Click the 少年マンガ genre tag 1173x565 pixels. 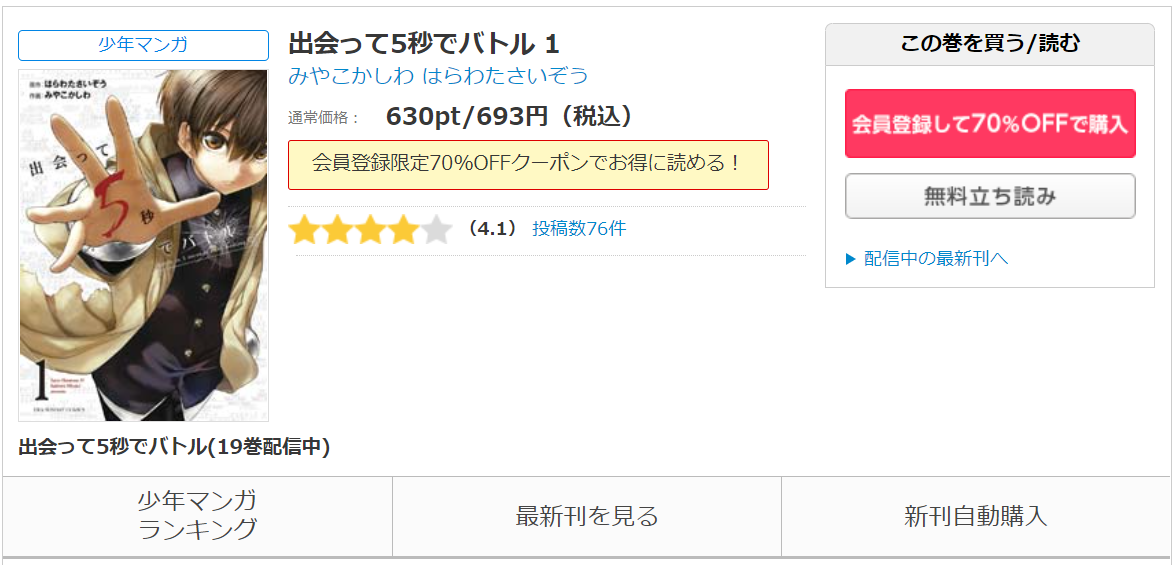pos(143,45)
